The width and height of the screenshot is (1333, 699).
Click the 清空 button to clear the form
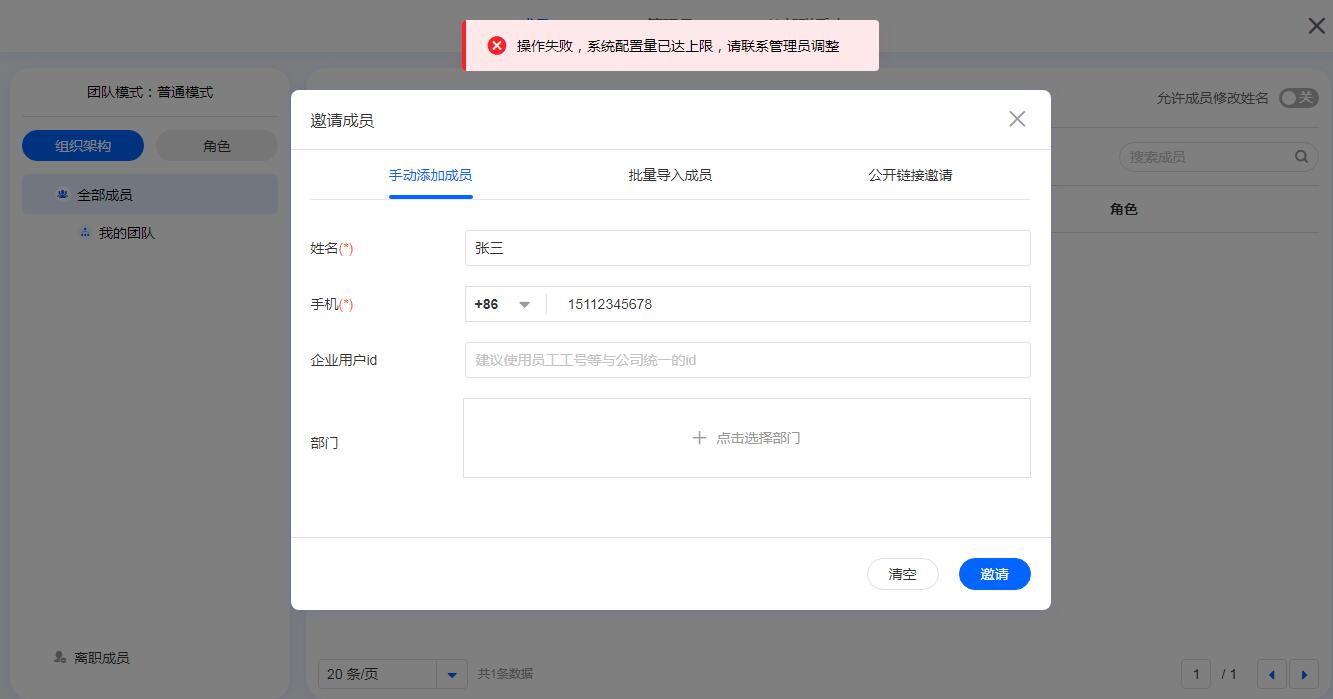pos(902,574)
